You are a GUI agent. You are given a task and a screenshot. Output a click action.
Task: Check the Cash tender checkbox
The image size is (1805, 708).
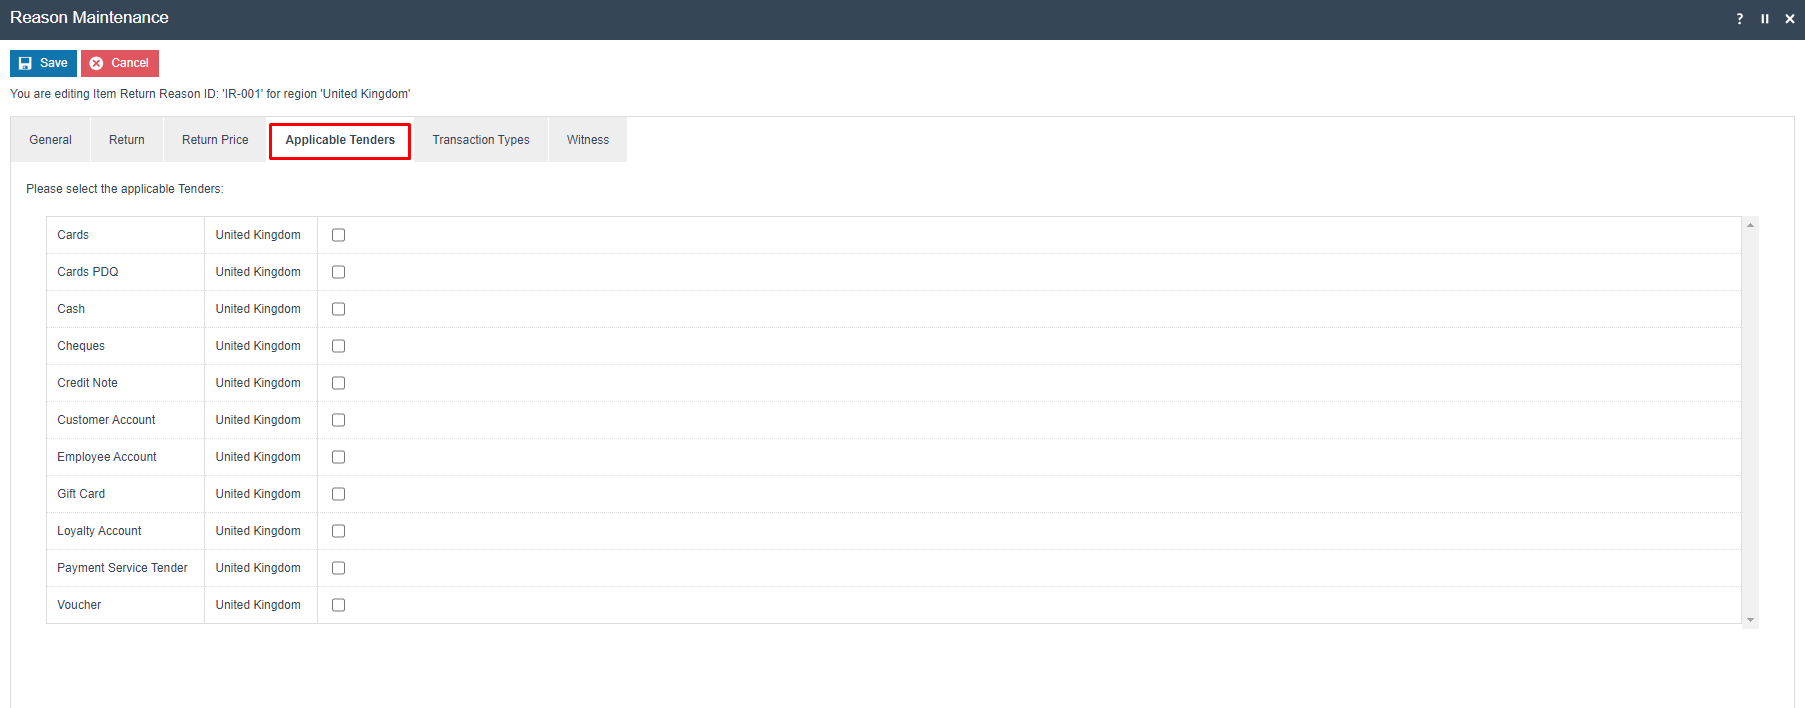(339, 309)
